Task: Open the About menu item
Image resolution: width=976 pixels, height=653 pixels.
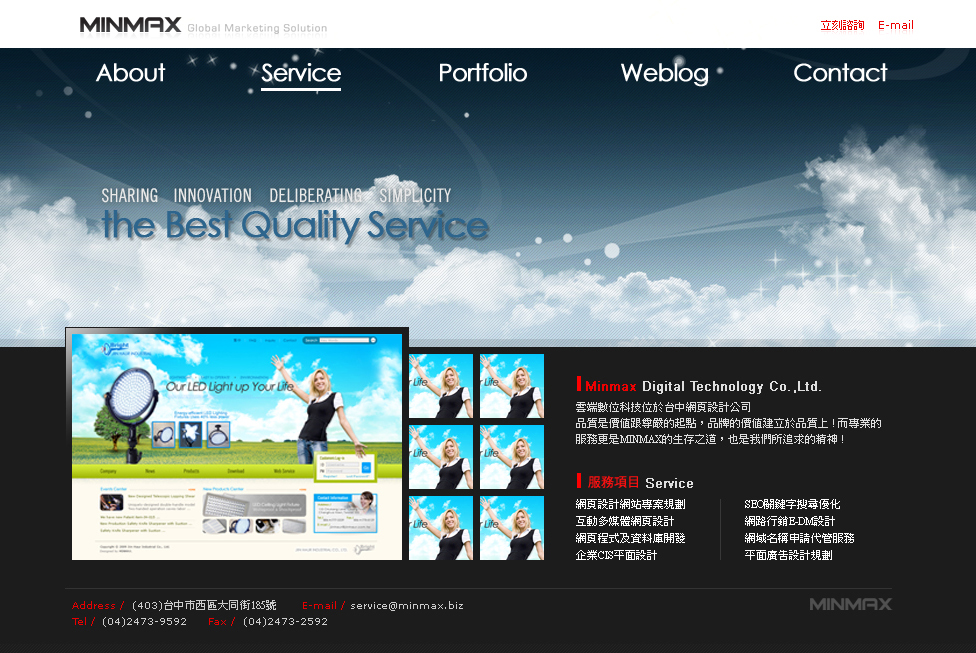Action: pos(130,73)
